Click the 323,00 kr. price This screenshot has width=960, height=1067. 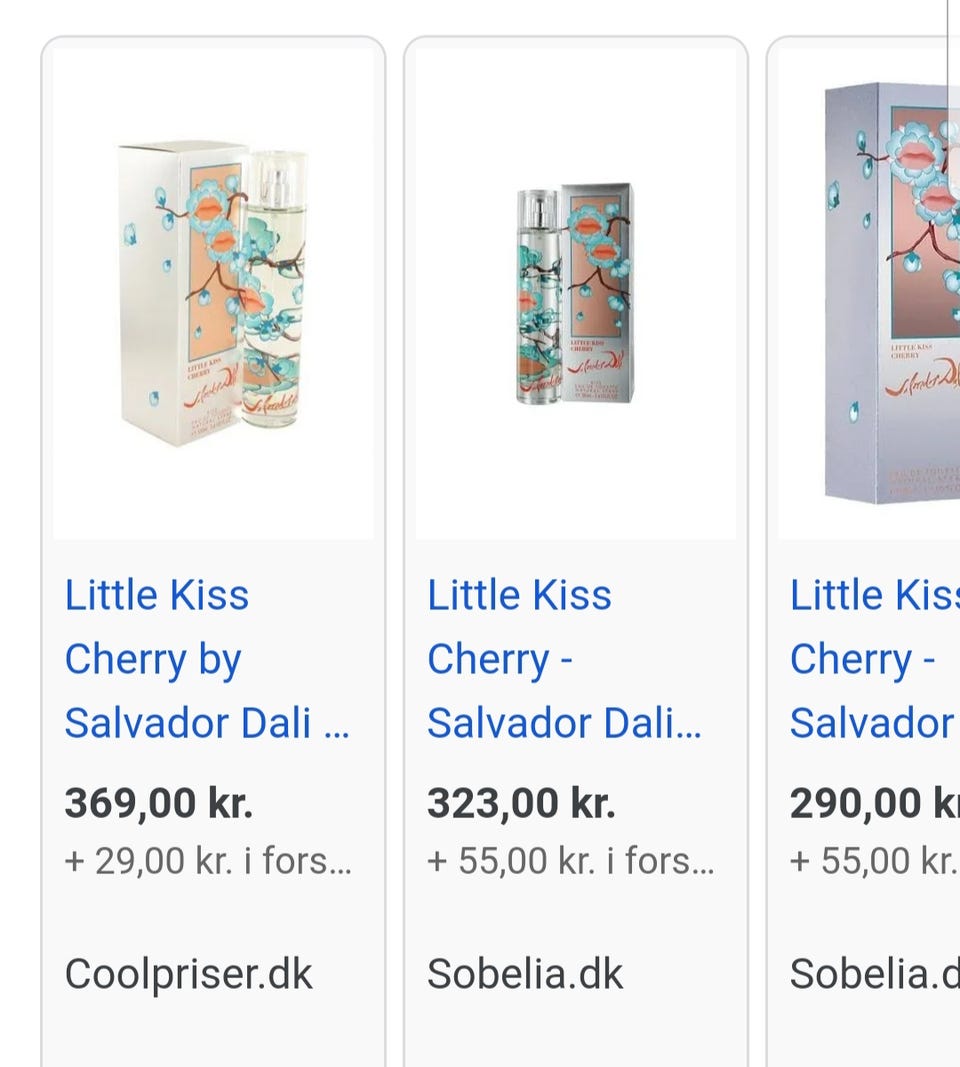(521, 803)
